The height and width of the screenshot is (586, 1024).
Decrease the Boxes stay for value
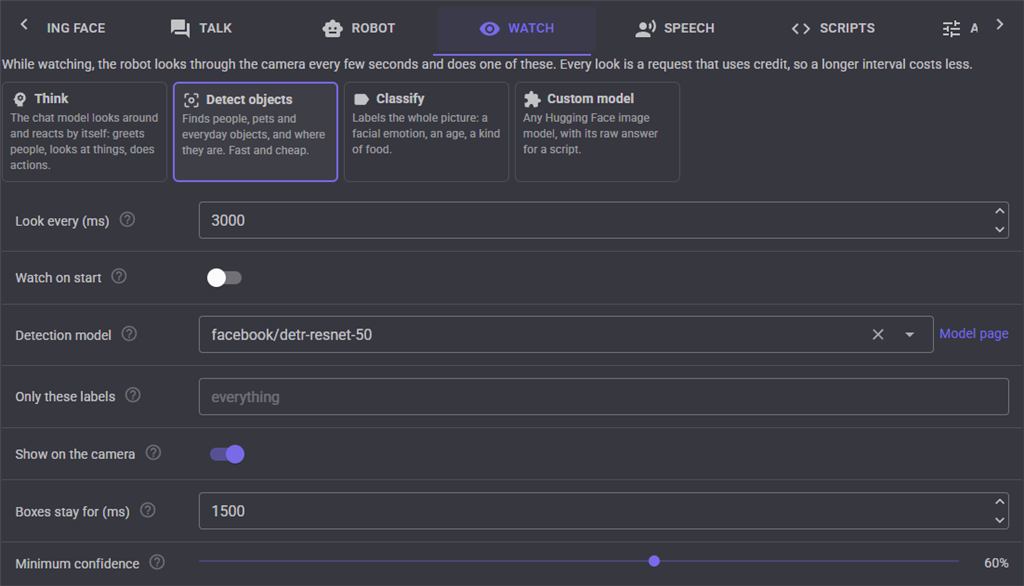coord(999,520)
